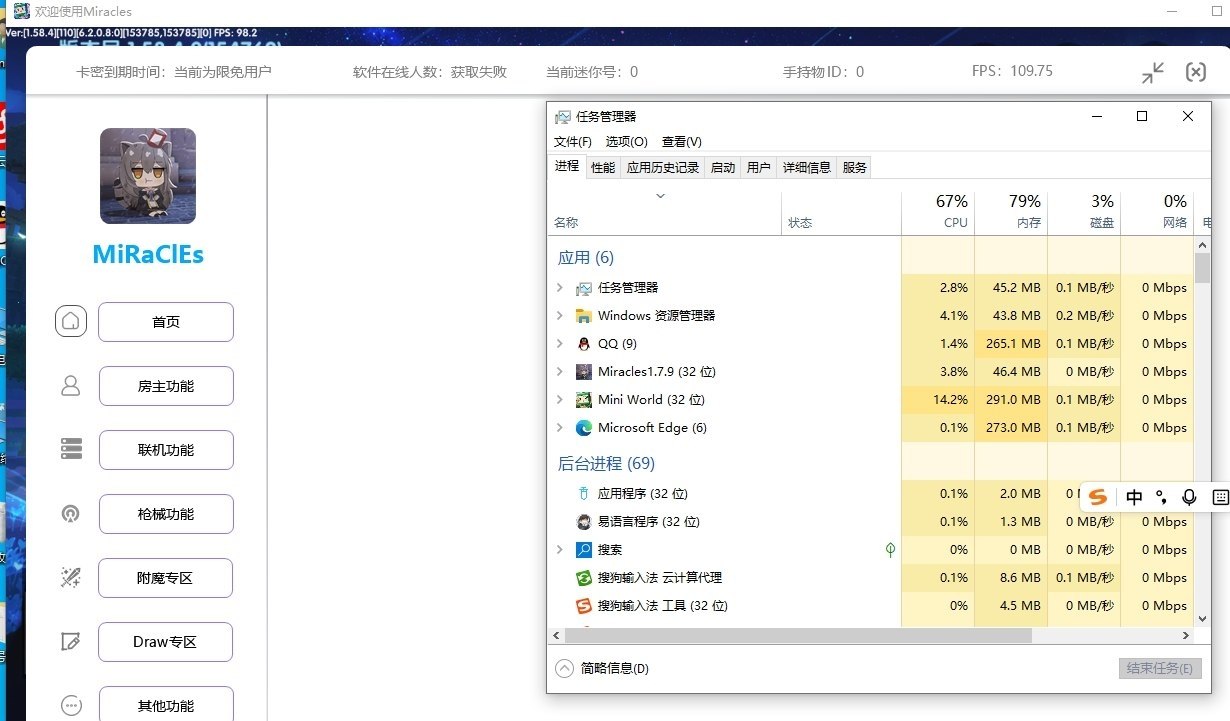Expand the Windows 资源管理器 row

coord(559,316)
